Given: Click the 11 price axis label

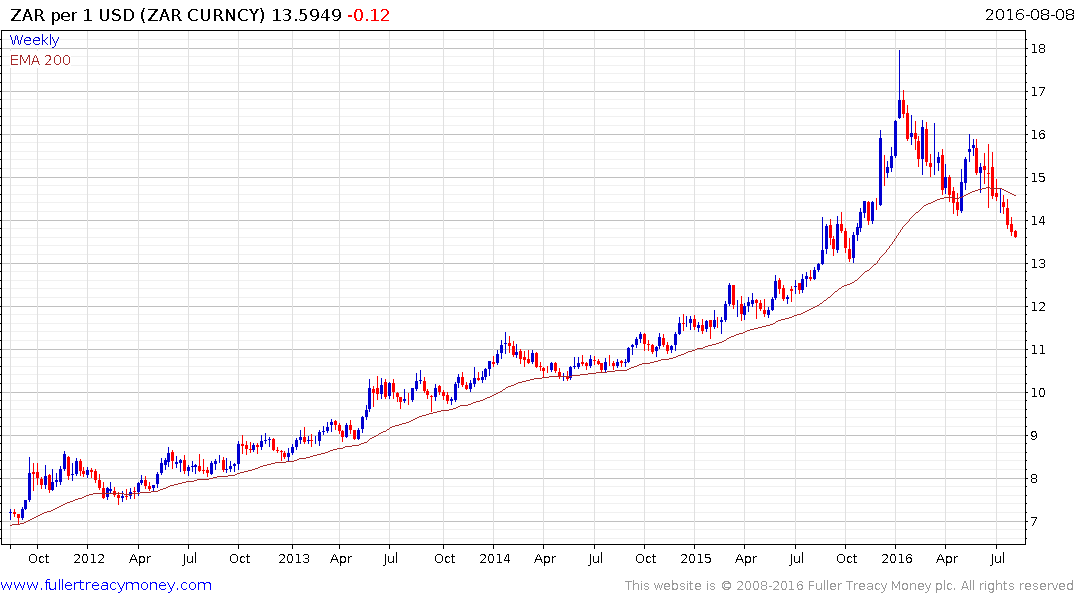Looking at the screenshot, I should [x=1037, y=350].
